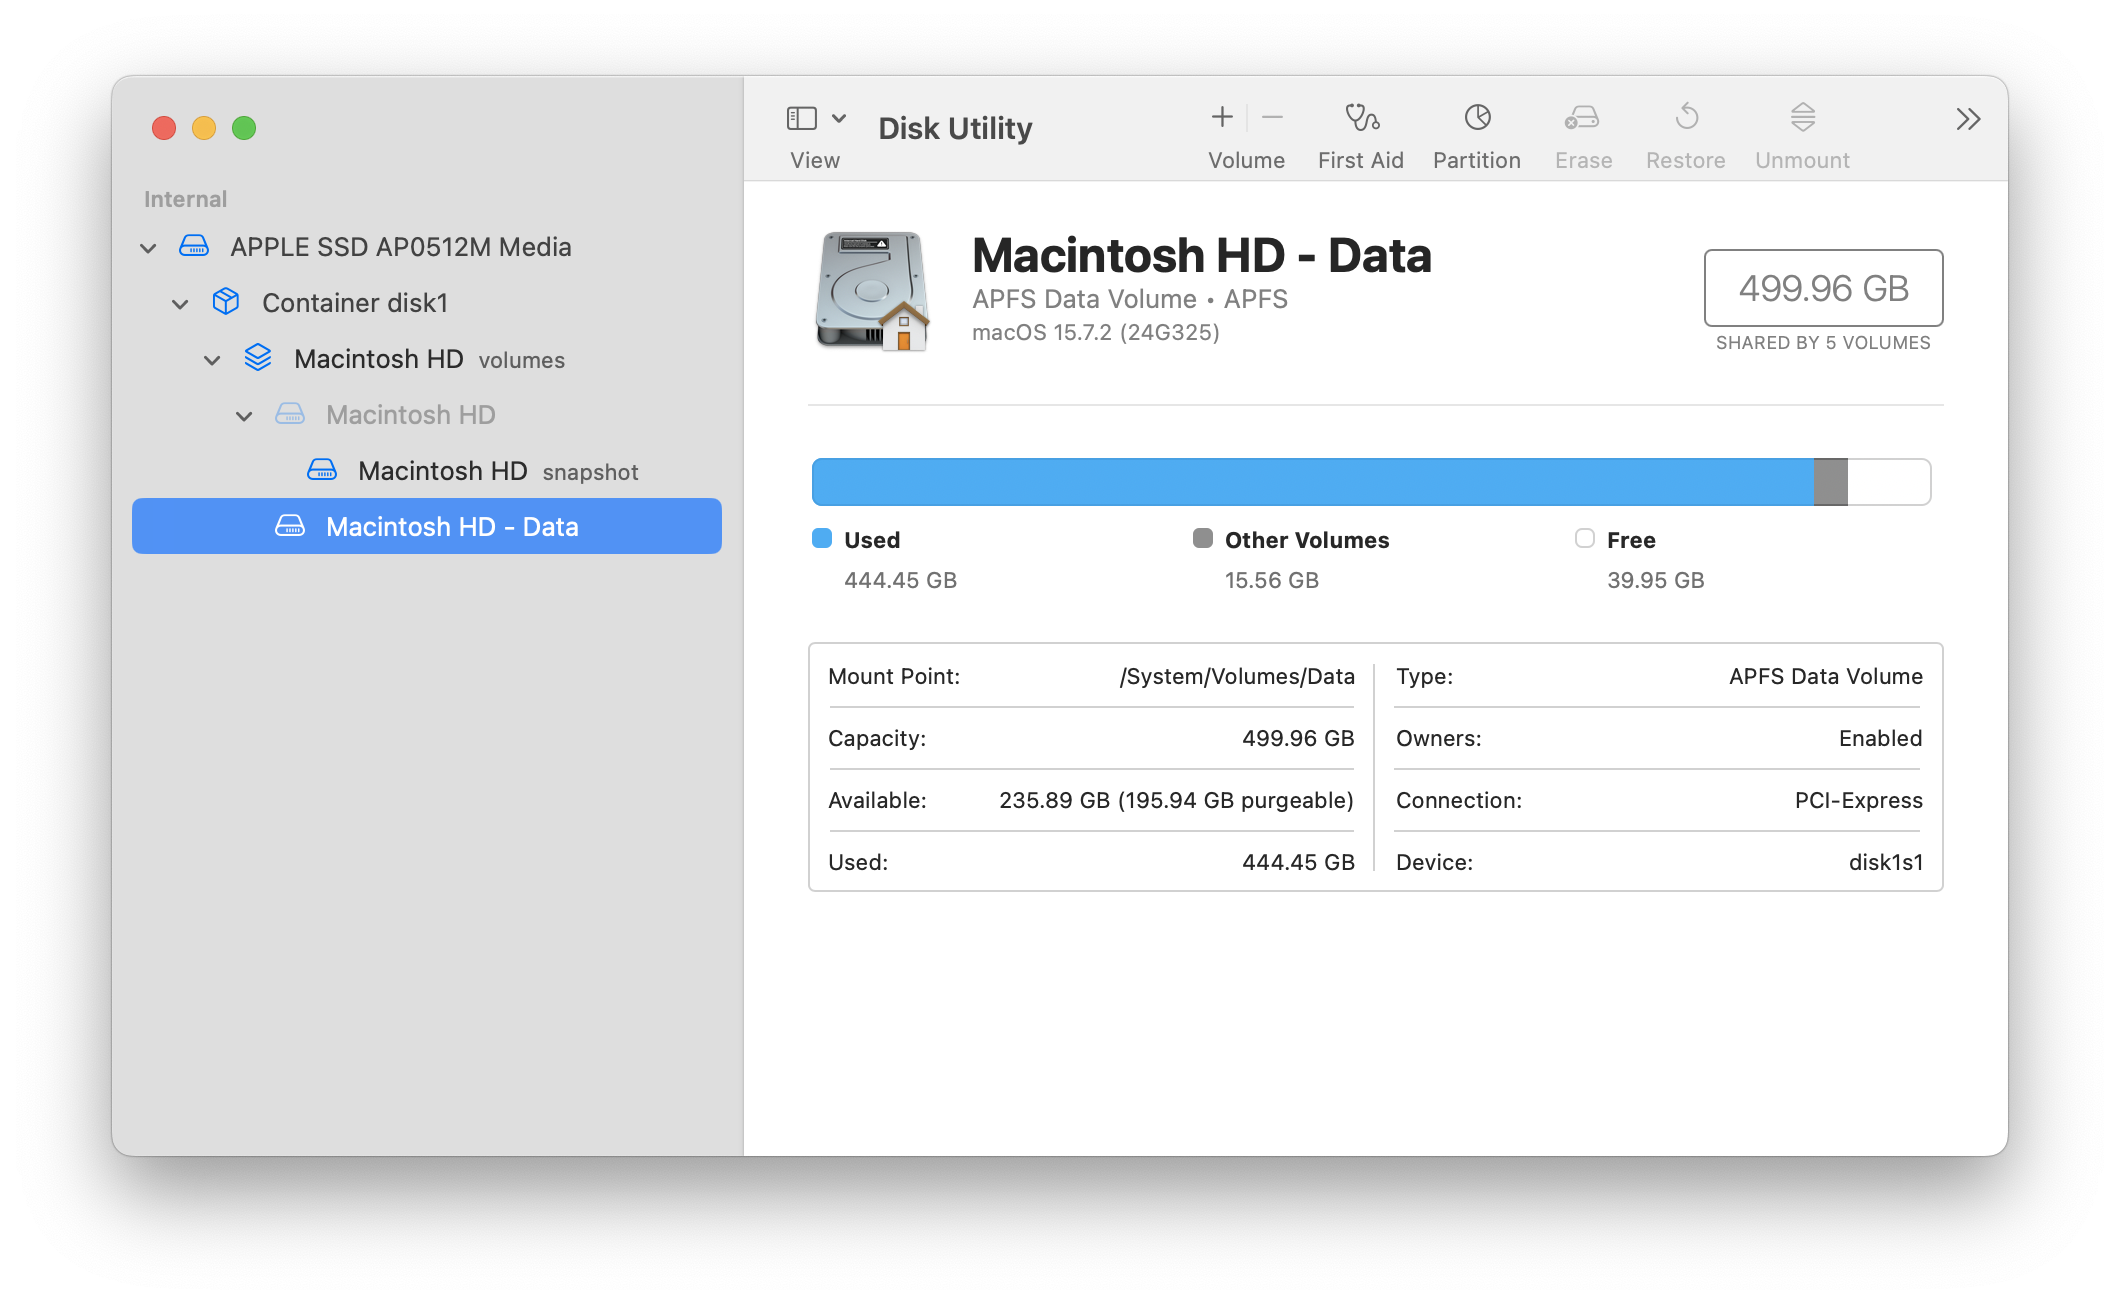Click the blue Used storage bar
The height and width of the screenshot is (1304, 2120).
[1312, 482]
